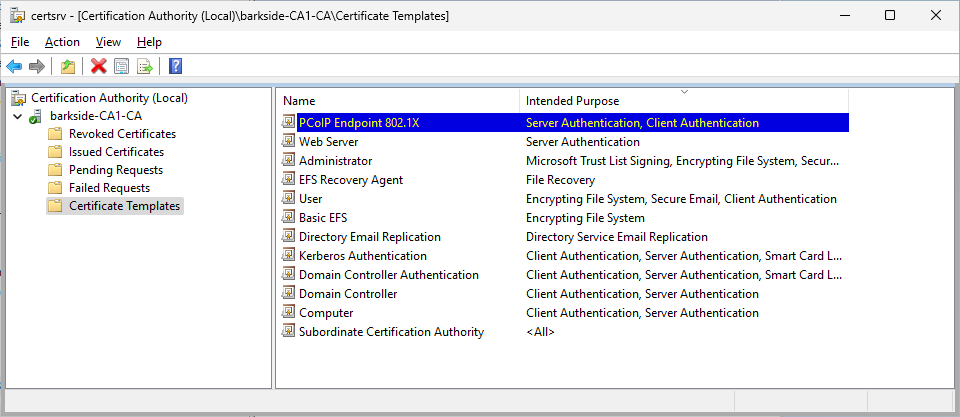Collapse the barkside-CA1-CA tree node
The image size is (960, 417).
point(17,116)
